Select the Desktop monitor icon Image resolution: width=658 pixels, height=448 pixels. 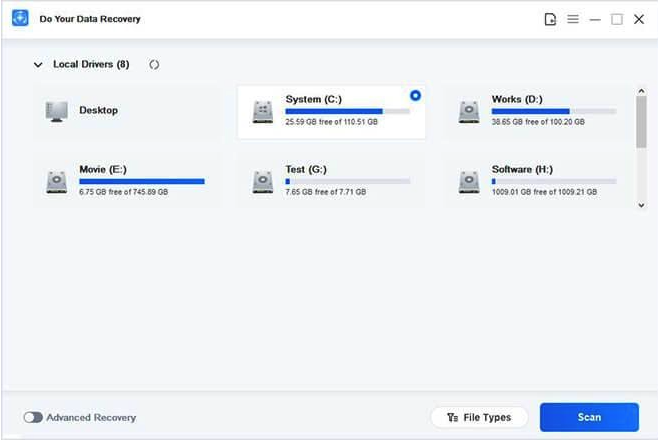click(57, 111)
